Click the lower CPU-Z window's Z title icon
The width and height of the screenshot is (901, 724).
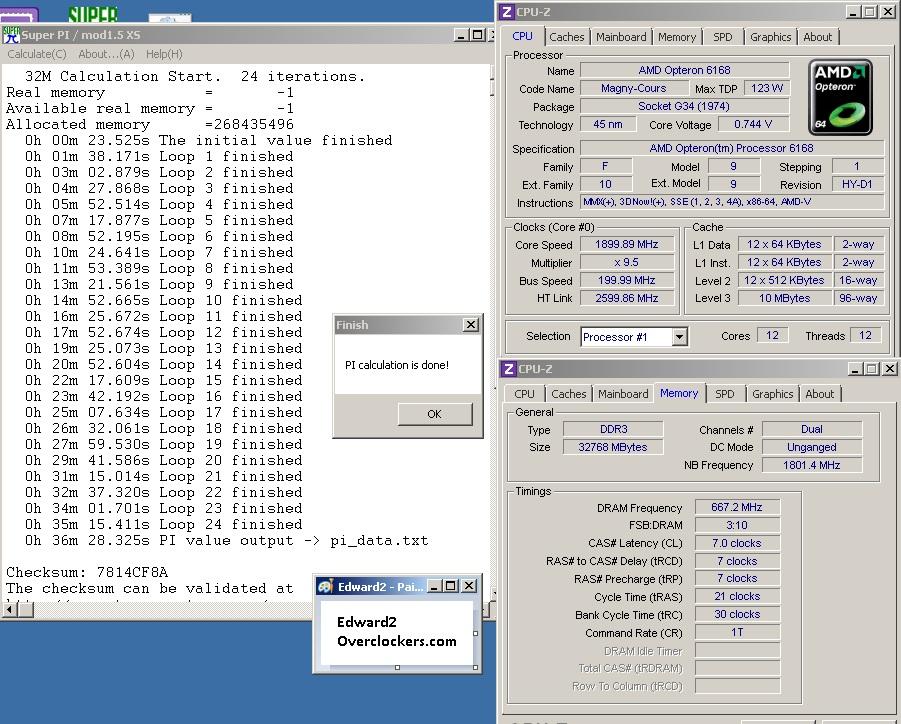click(509, 369)
